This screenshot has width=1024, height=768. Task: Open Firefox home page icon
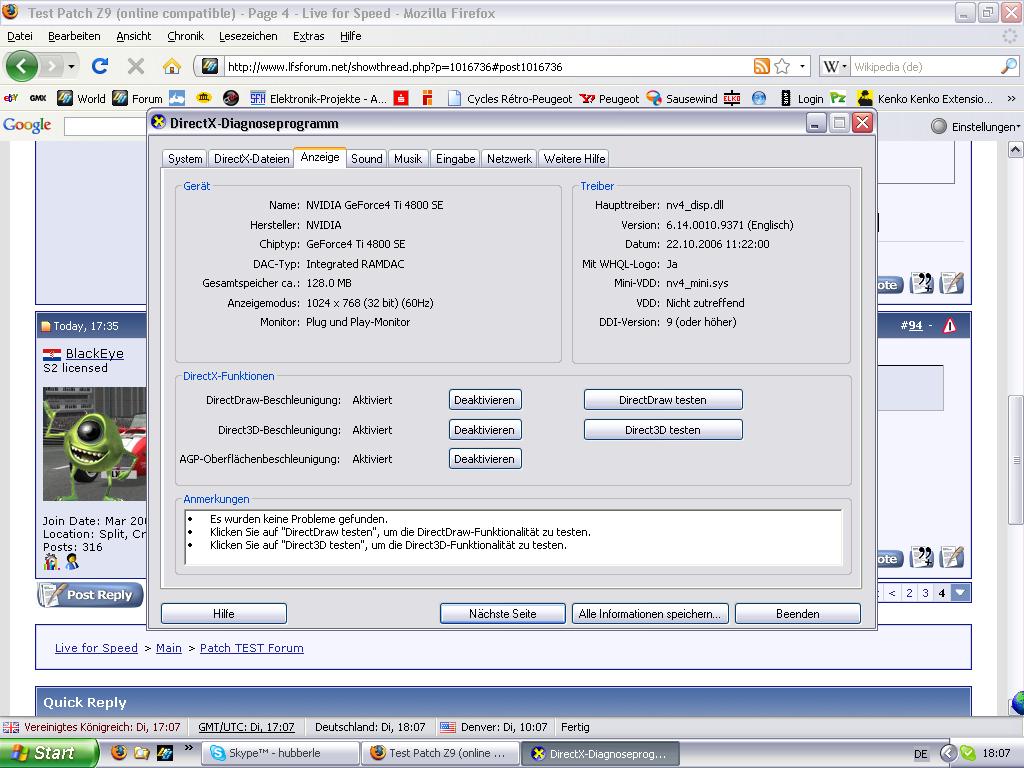click(172, 66)
